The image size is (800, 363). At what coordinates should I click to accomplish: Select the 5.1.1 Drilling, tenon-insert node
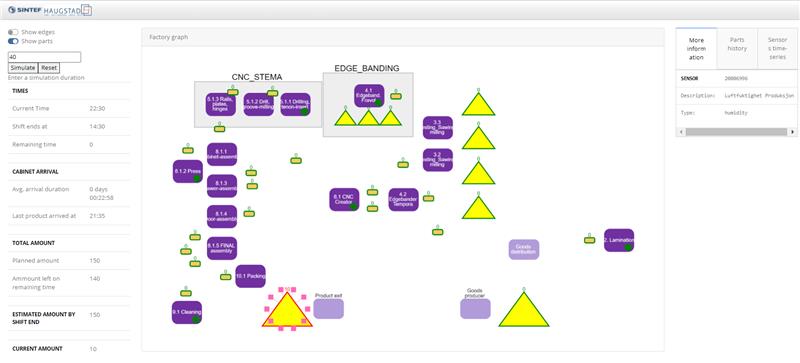point(295,104)
